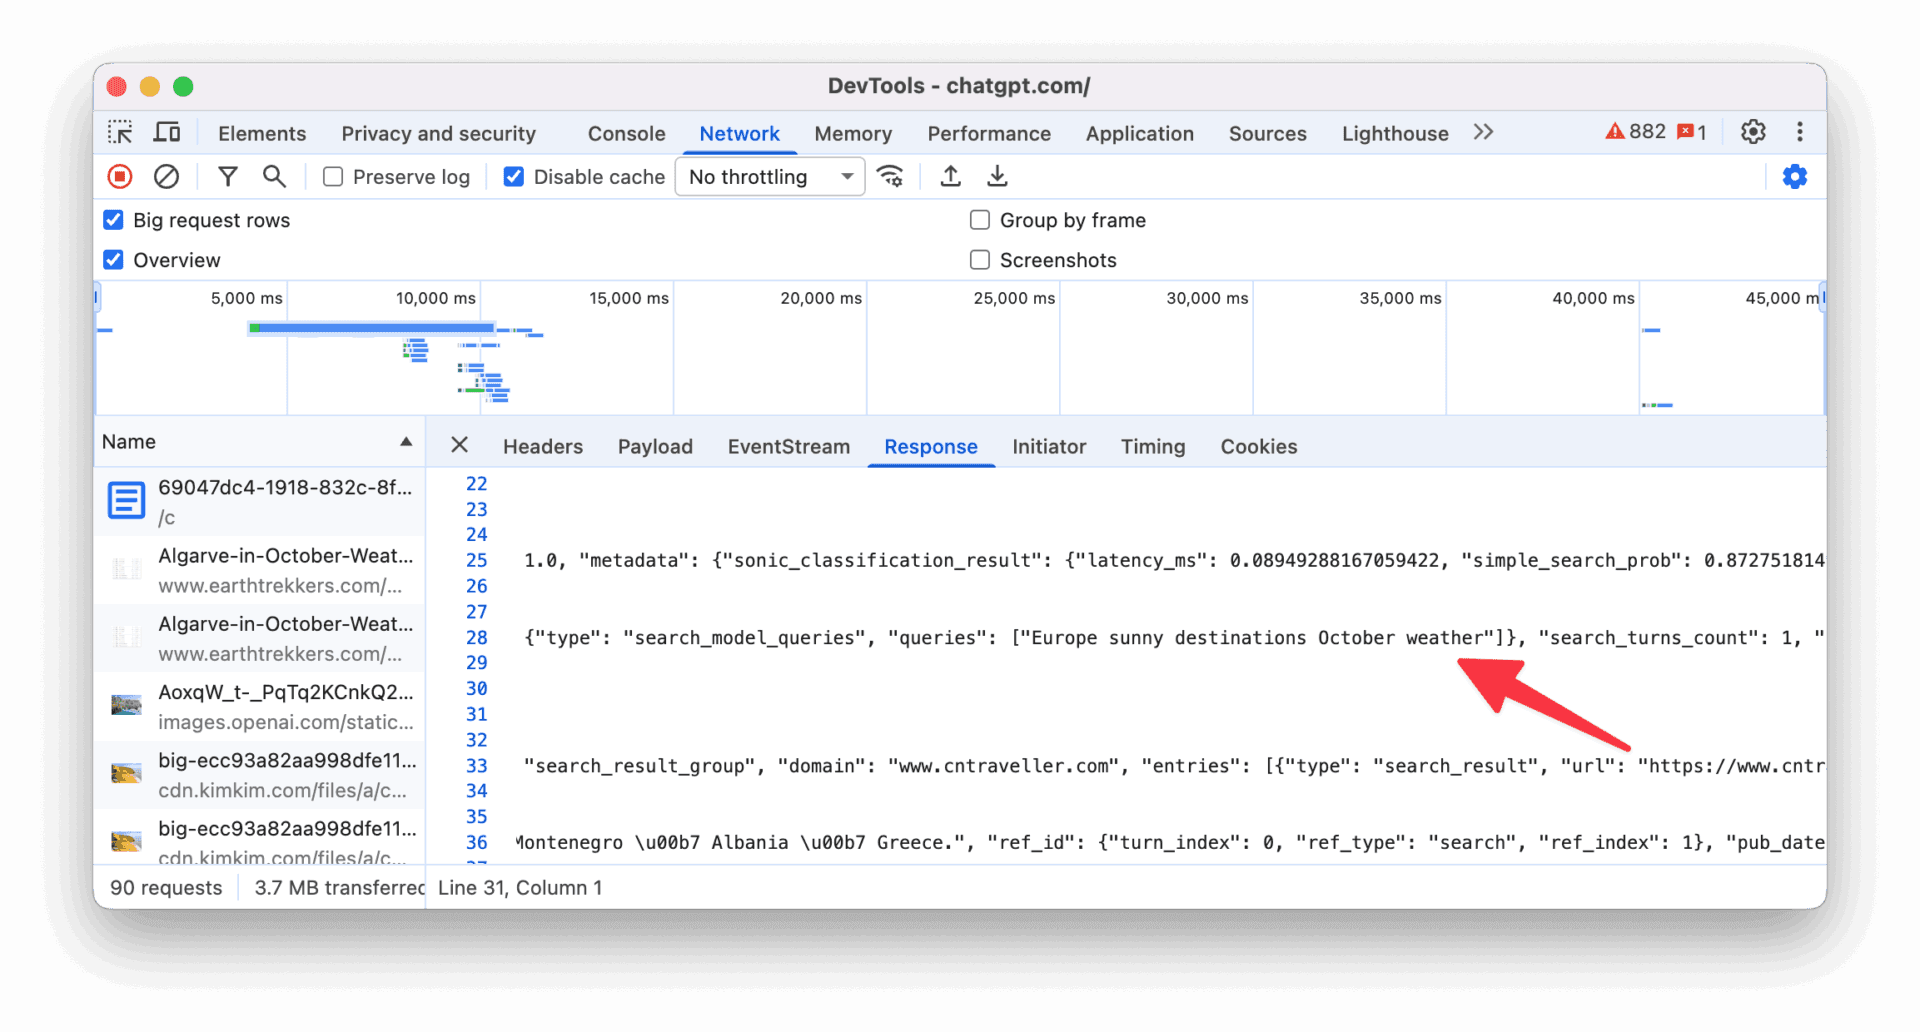Uncheck the Disable cache option

click(513, 176)
